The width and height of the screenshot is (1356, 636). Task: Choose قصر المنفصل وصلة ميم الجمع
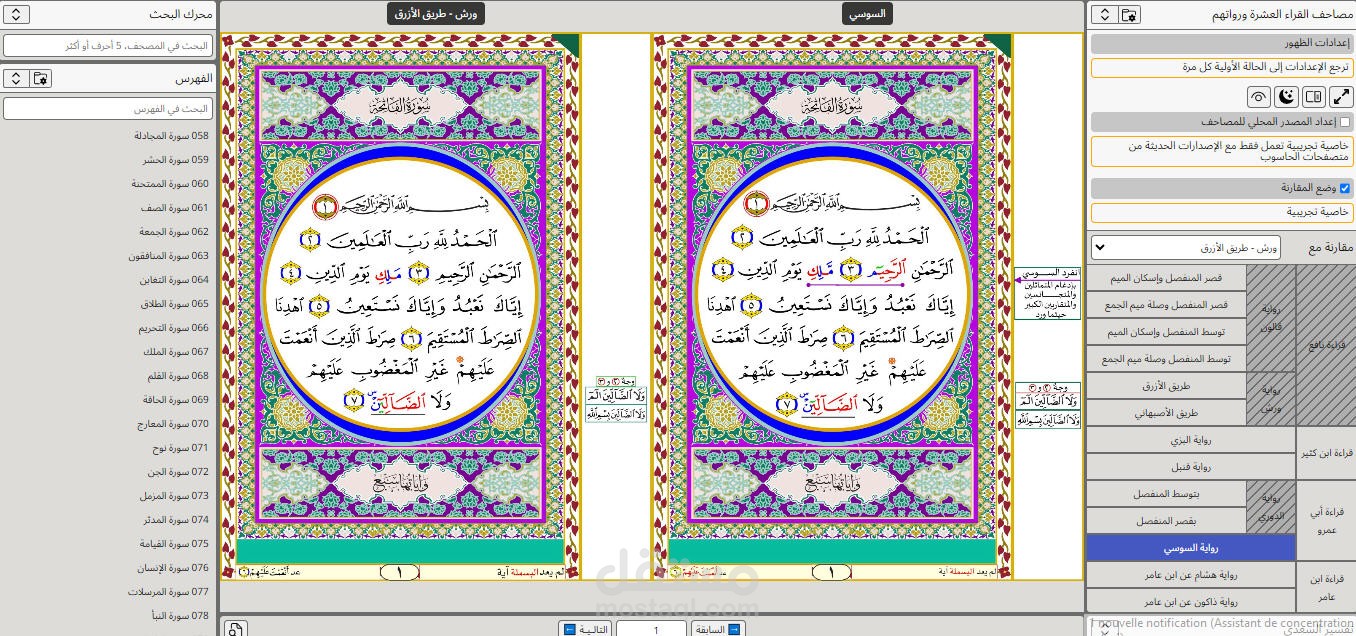(1167, 305)
